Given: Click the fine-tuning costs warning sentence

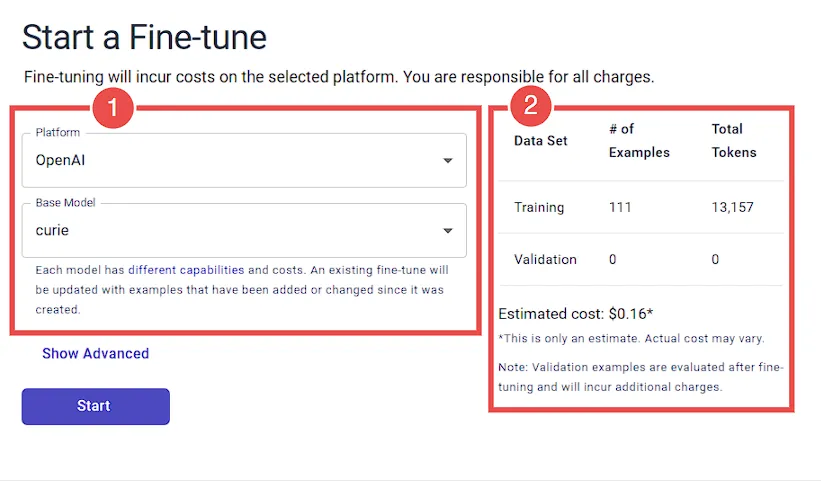Looking at the screenshot, I should click(339, 77).
